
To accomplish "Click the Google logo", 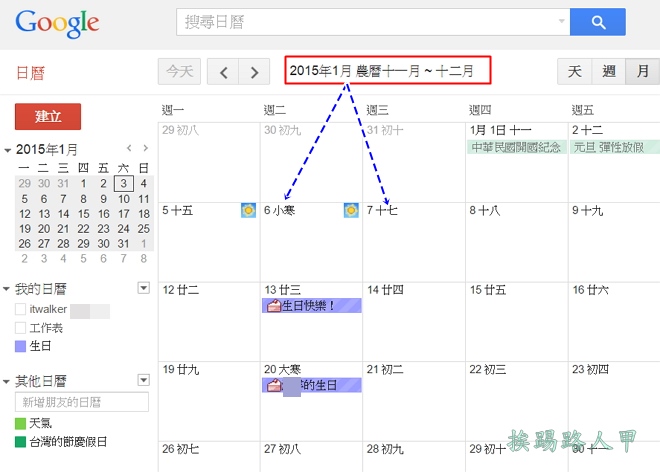I will pos(57,22).
